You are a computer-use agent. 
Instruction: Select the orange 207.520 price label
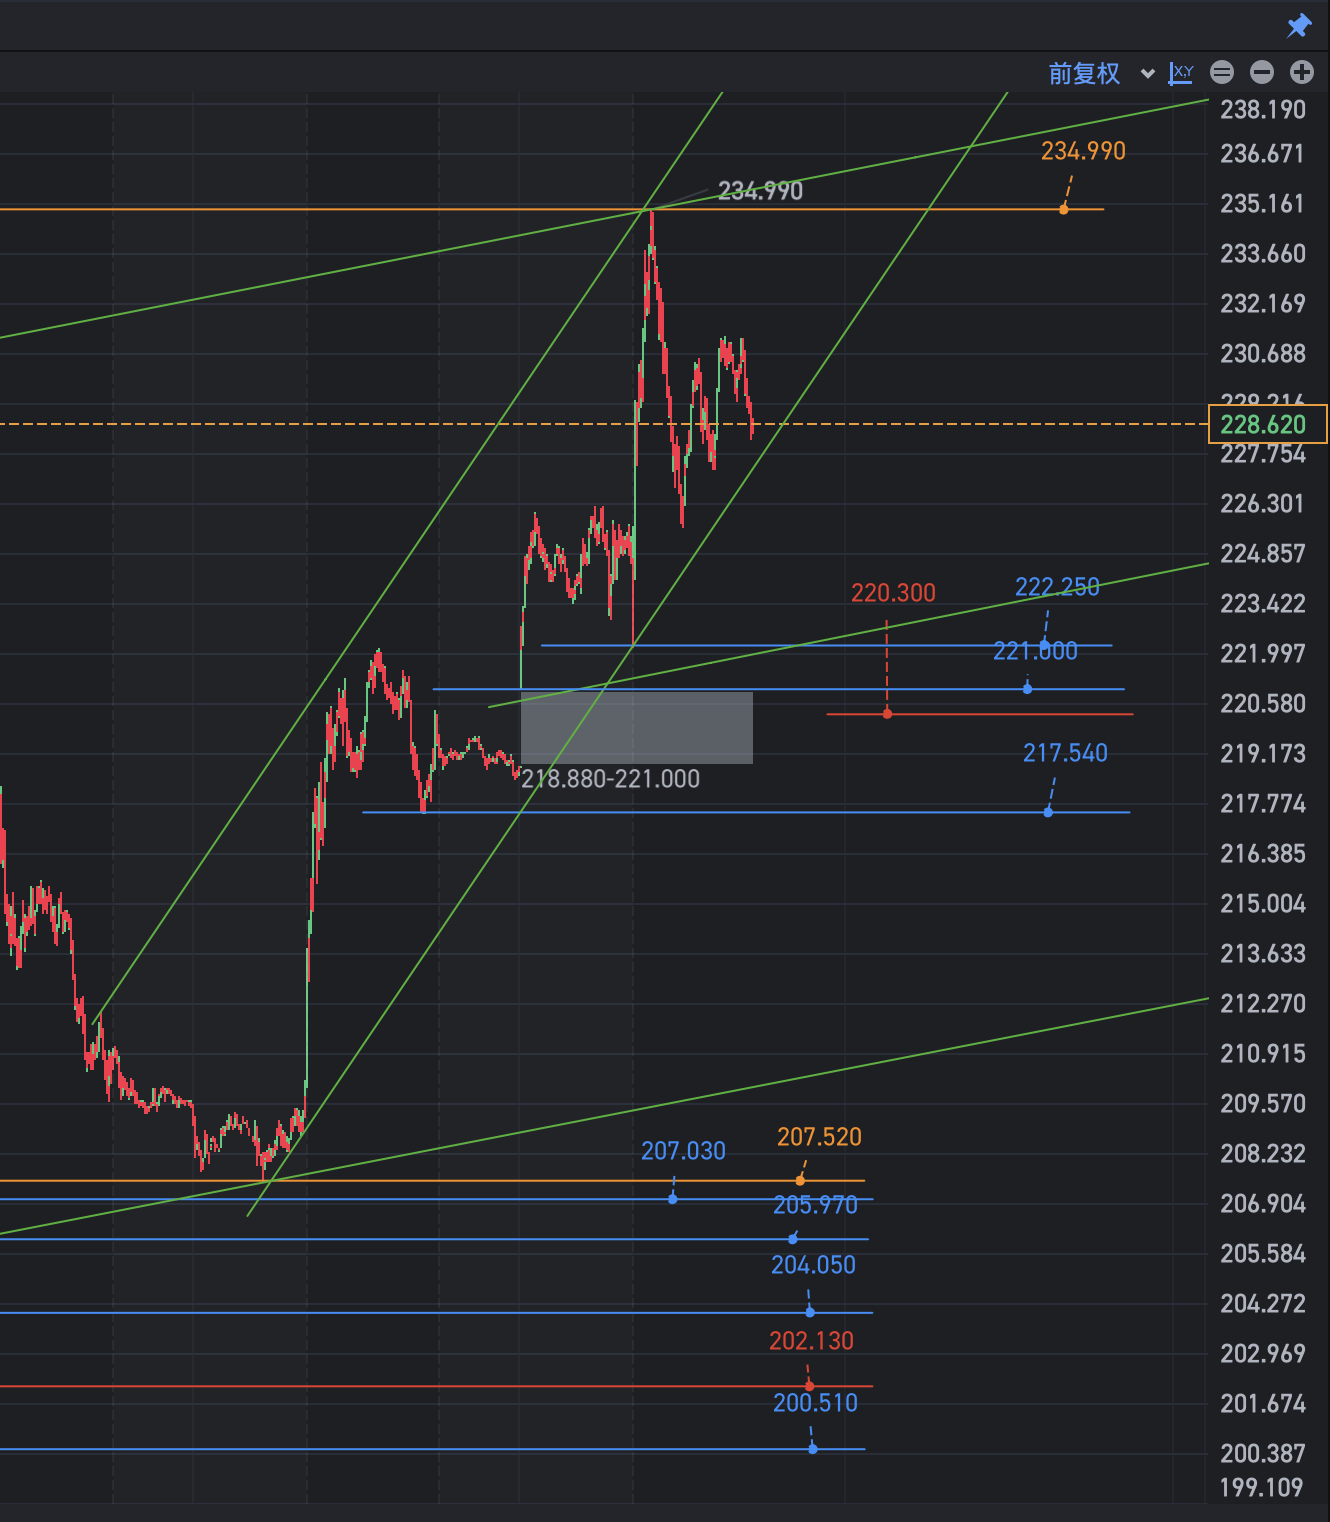819,1137
